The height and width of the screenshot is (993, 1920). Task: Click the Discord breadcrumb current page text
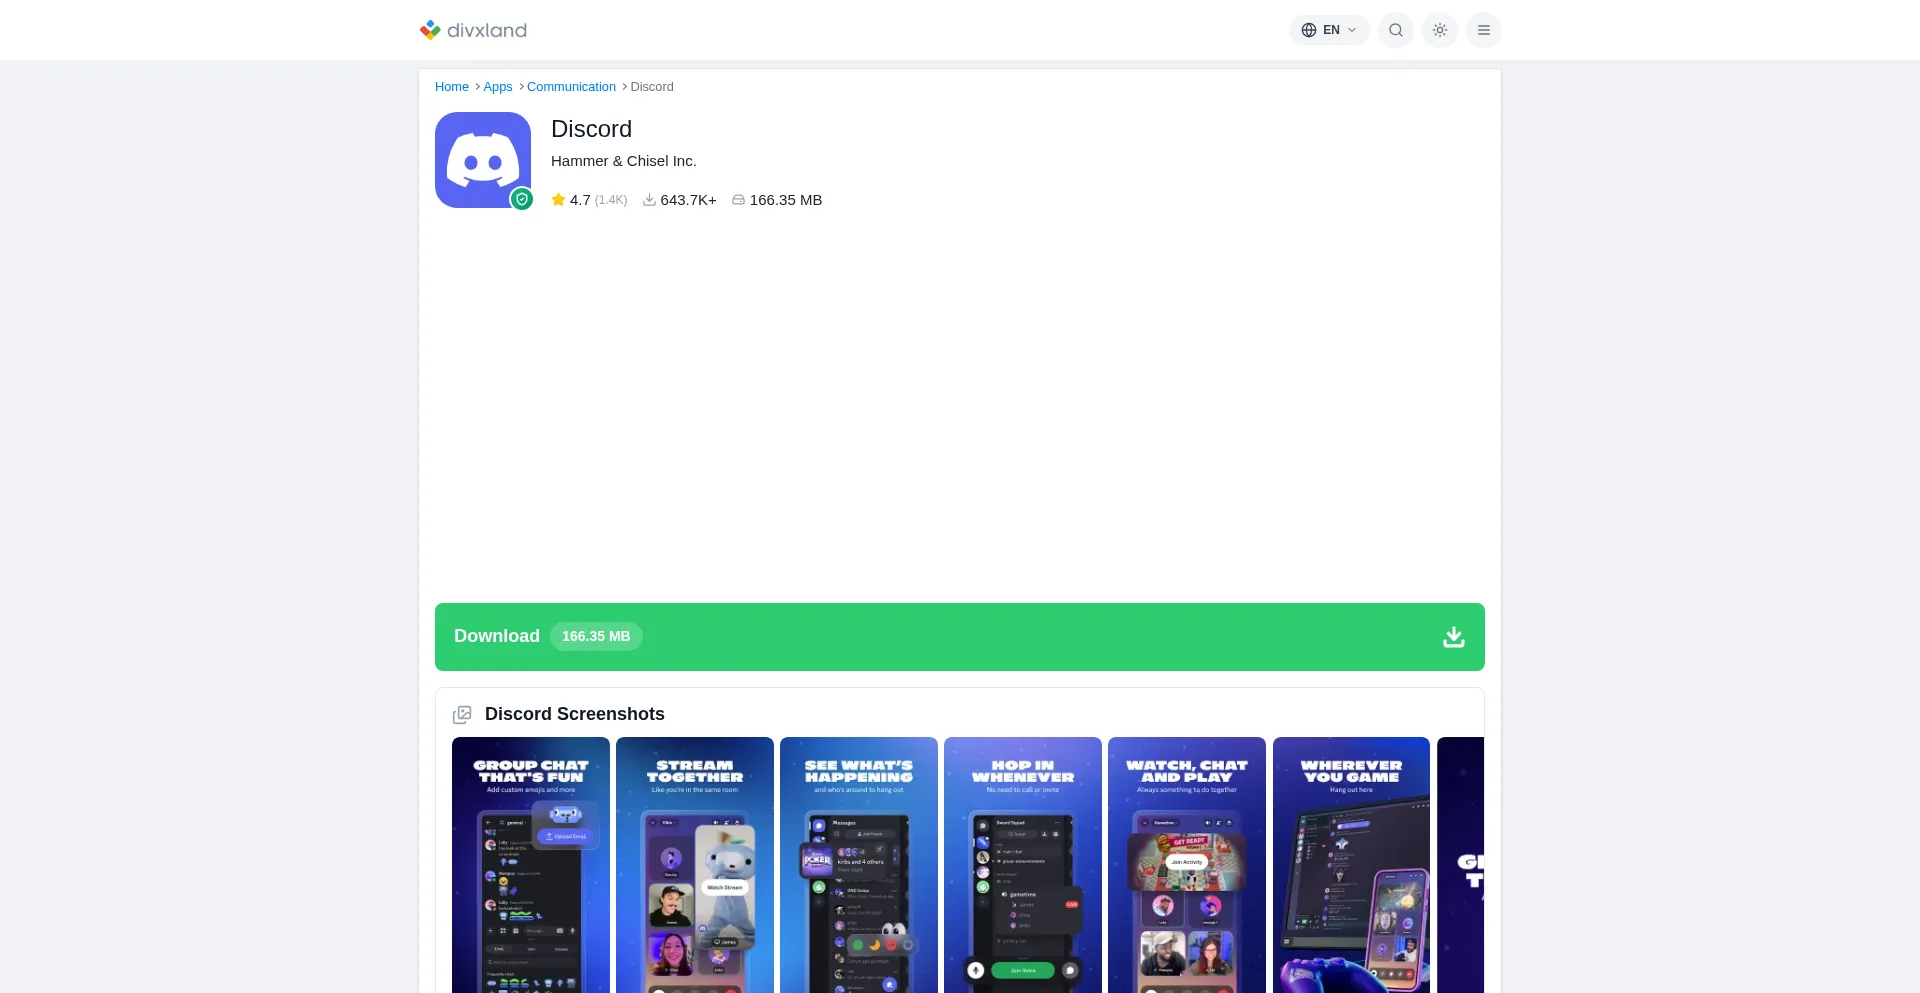pos(652,87)
